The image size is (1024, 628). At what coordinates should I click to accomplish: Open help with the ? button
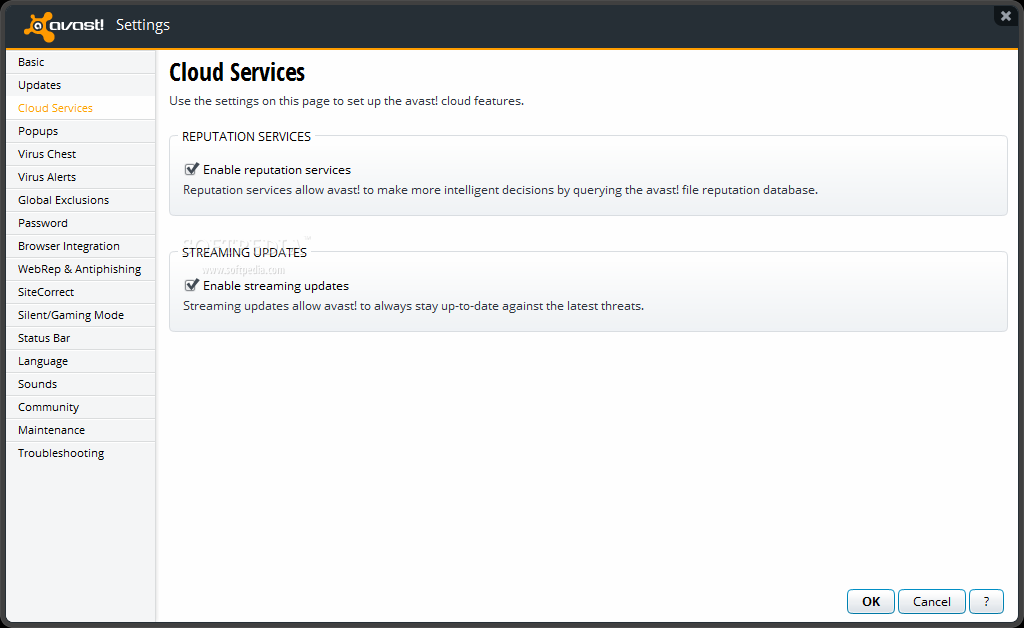(986, 601)
